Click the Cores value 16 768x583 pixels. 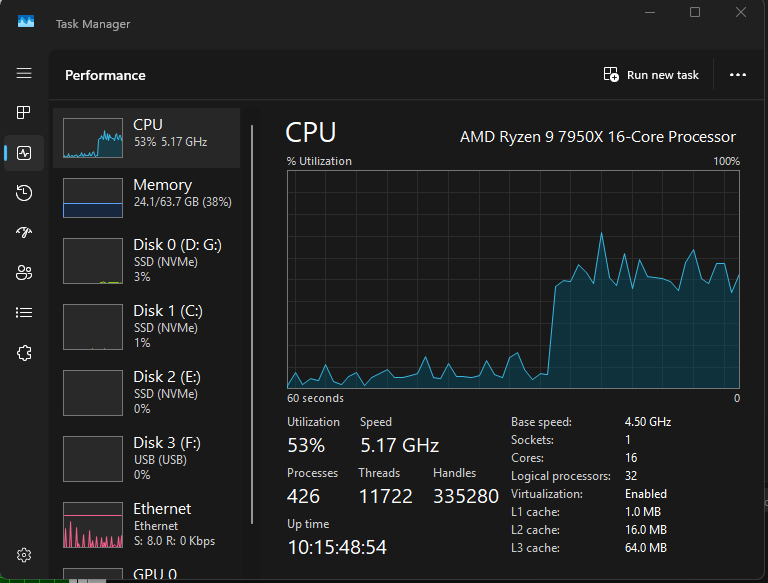pyautogui.click(x=631, y=458)
